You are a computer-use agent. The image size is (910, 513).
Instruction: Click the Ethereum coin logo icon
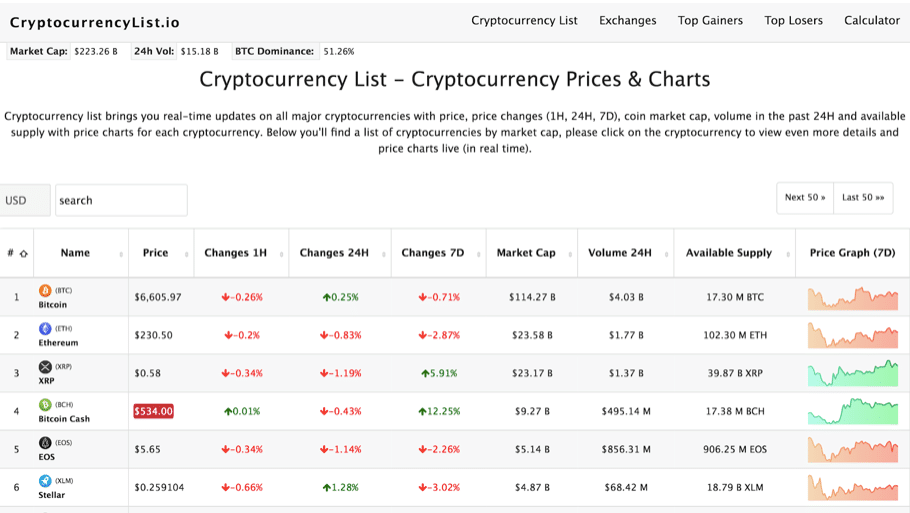(x=45, y=328)
